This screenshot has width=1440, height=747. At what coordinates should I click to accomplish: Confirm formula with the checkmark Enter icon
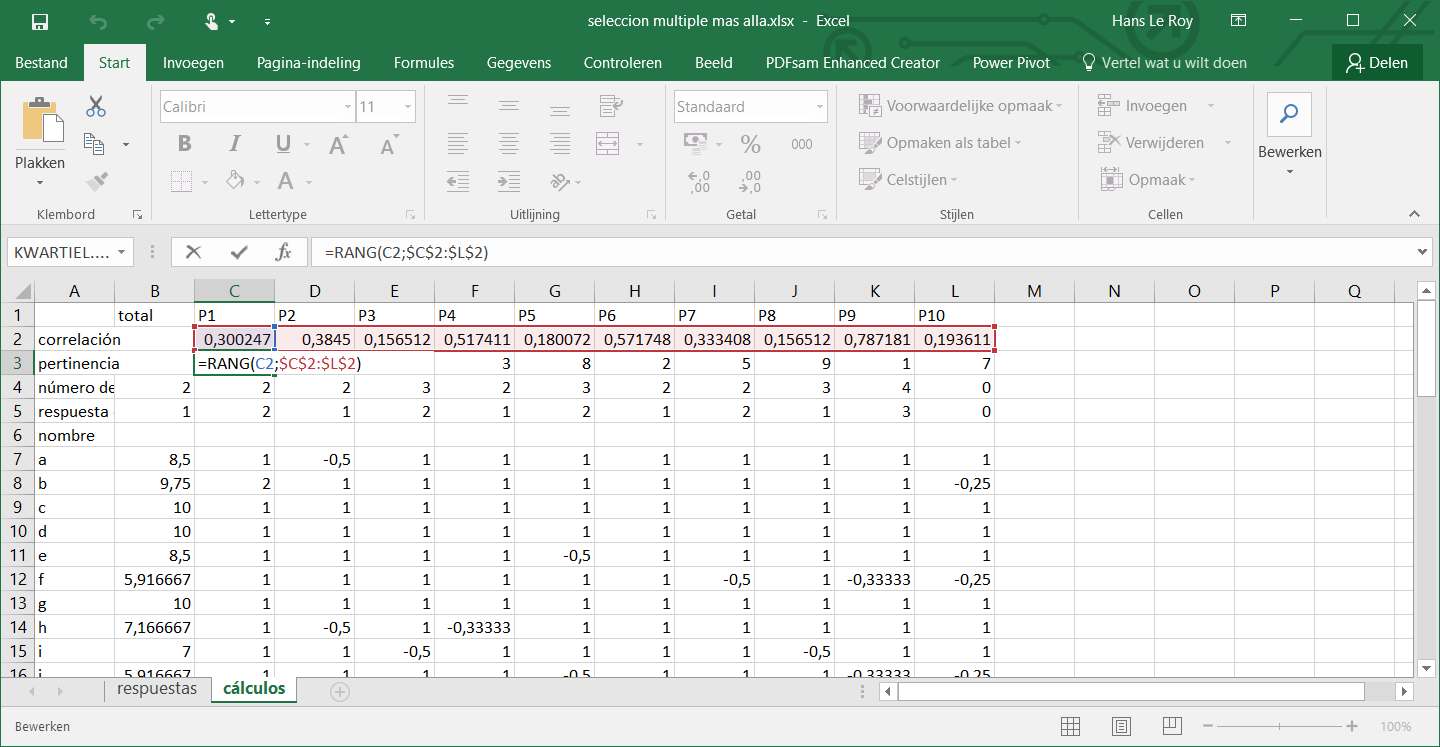tap(239, 252)
